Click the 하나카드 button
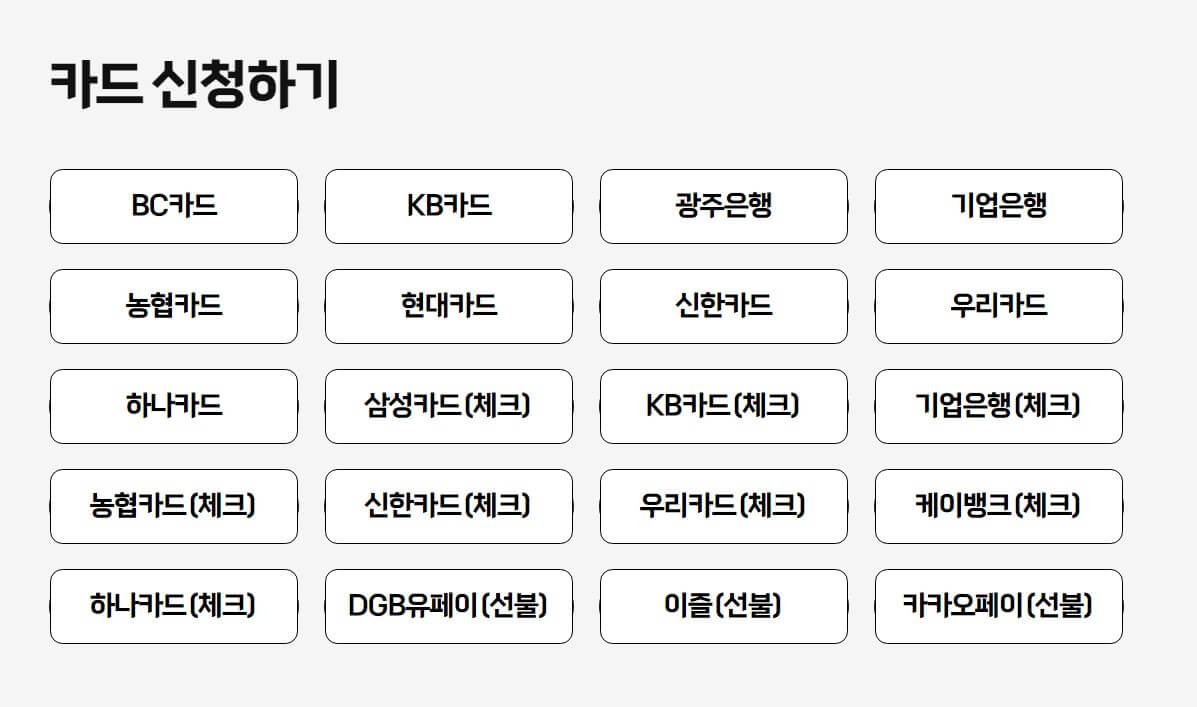This screenshot has height=707, width=1197. [173, 407]
